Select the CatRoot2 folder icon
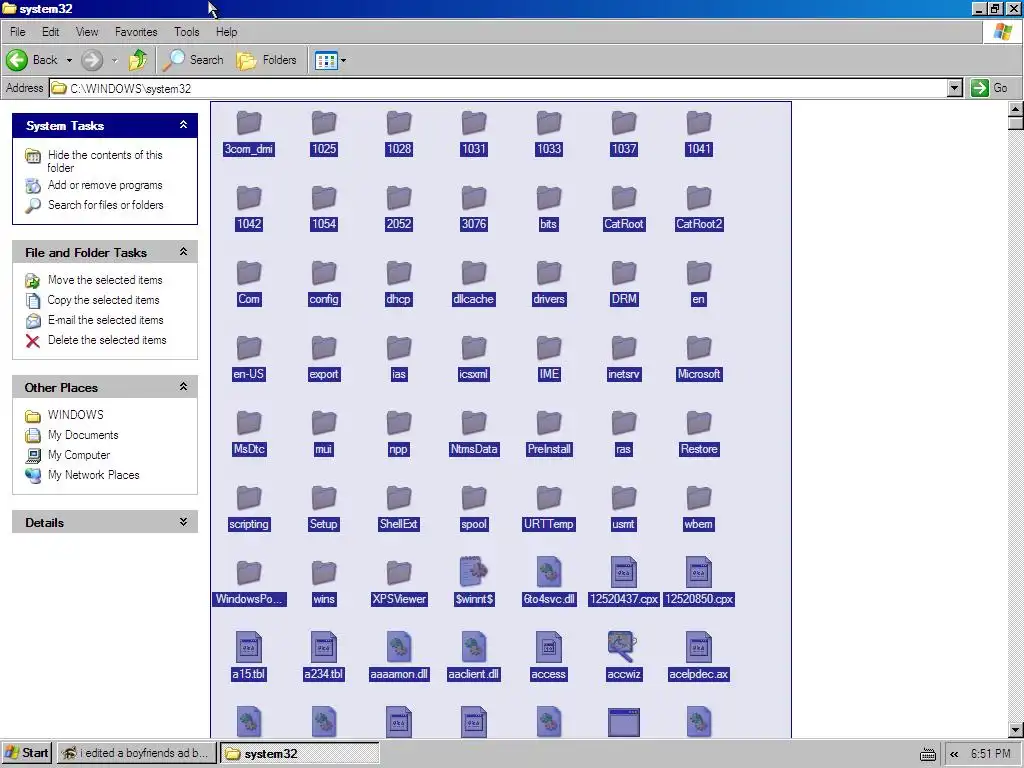Screen dimensions: 1024x768 click(699, 198)
